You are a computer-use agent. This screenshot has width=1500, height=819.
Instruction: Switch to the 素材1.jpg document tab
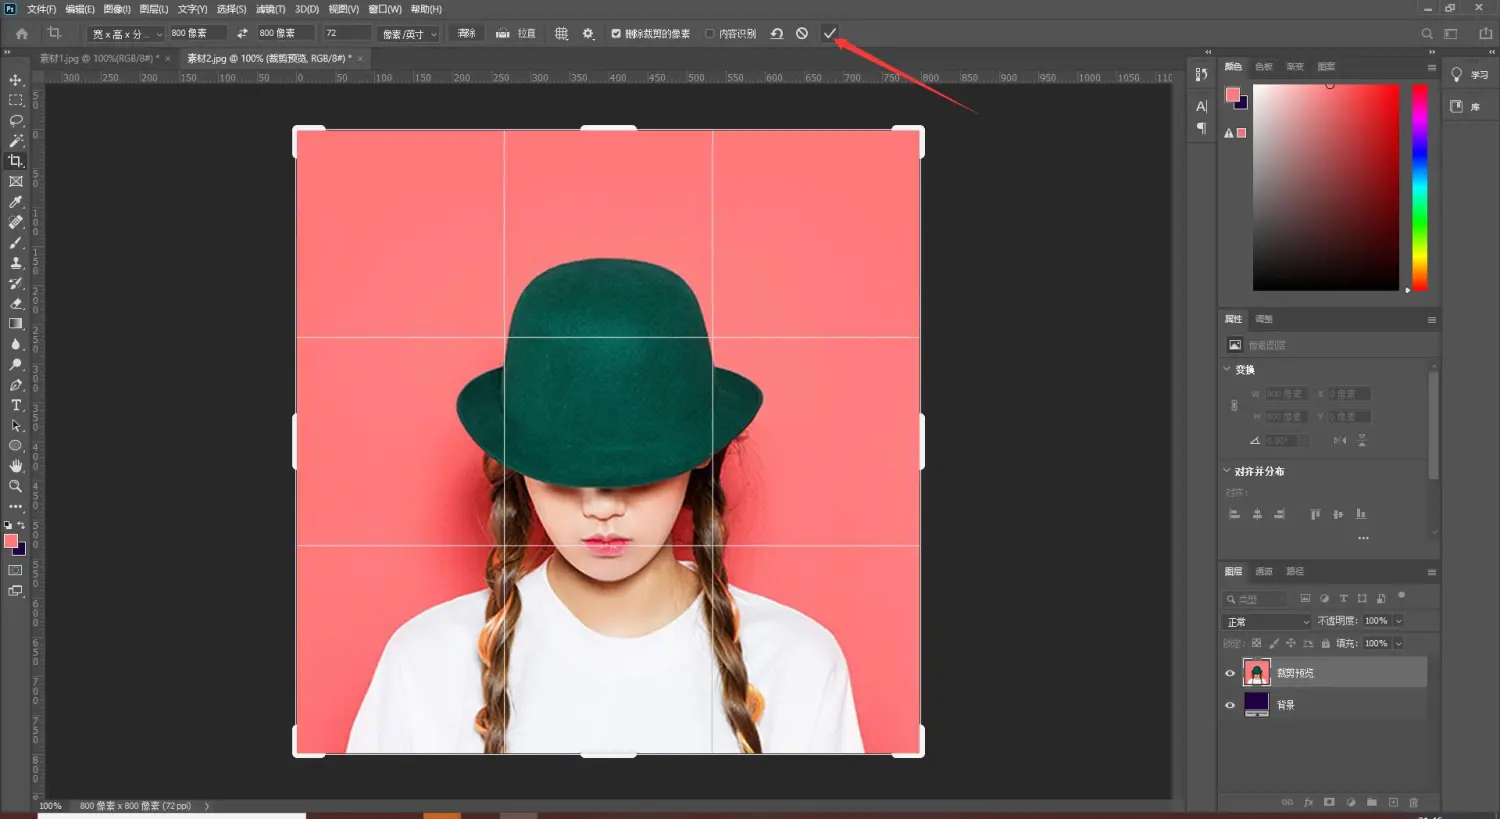[x=98, y=58]
